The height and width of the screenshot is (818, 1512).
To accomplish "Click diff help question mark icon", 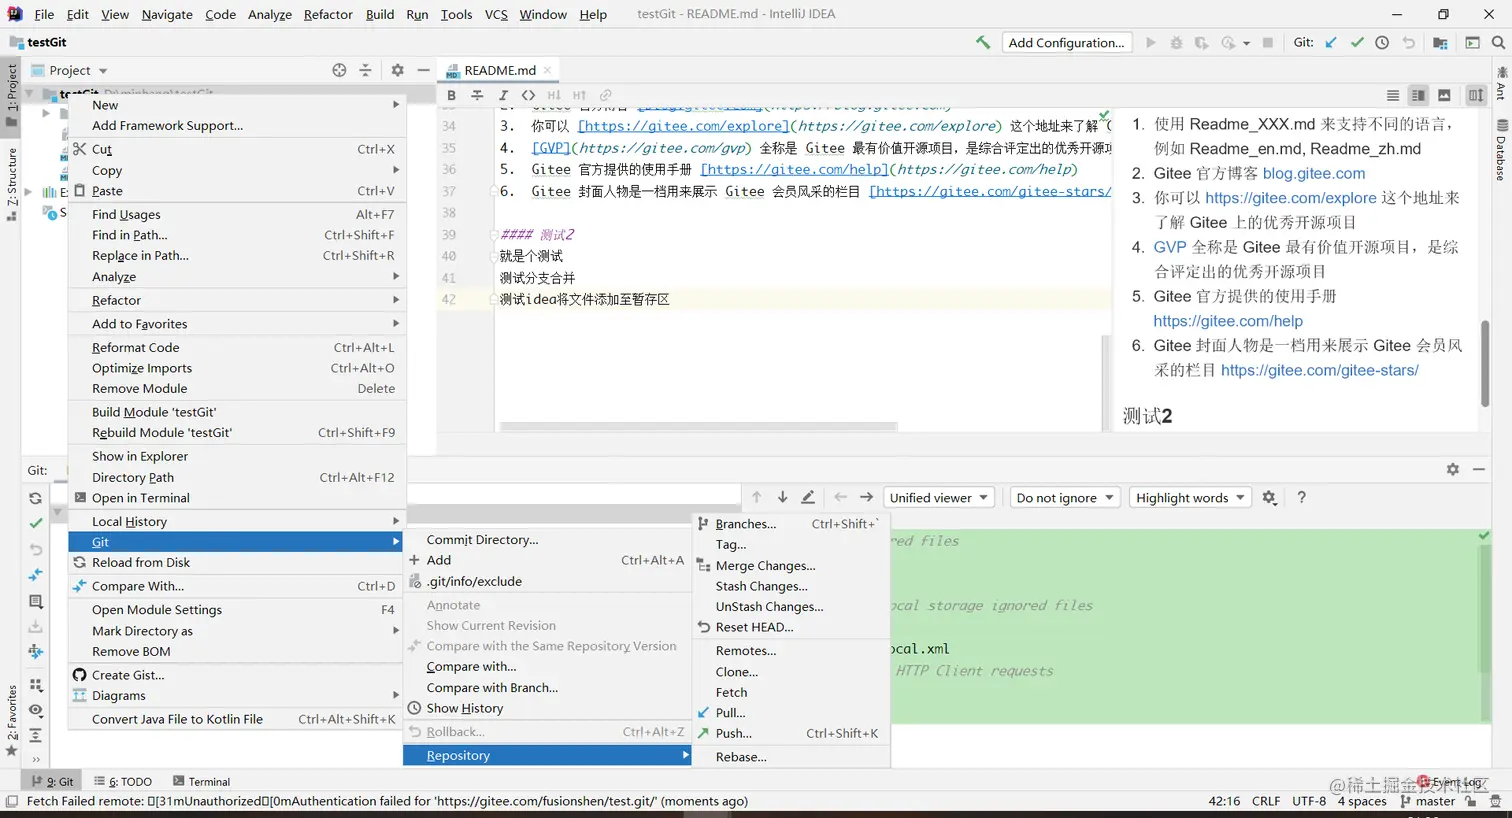I will pyautogui.click(x=1301, y=497).
